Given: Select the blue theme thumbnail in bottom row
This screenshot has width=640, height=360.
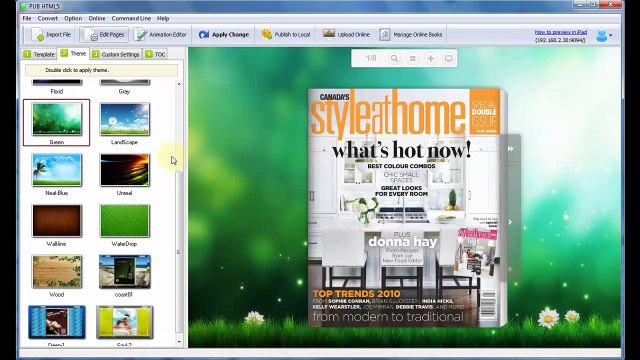Looking at the screenshot, I should (x=57, y=322).
